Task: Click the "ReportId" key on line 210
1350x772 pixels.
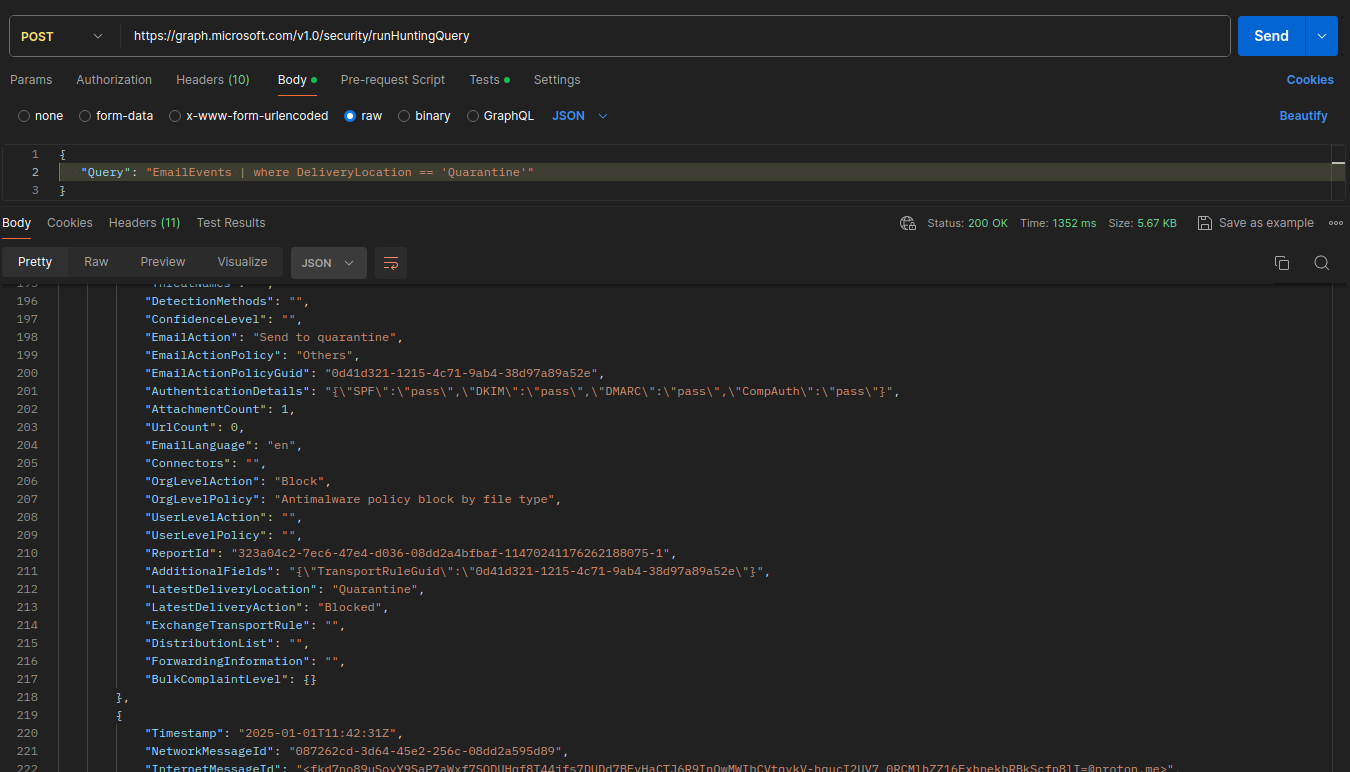Action: pyautogui.click(x=181, y=553)
